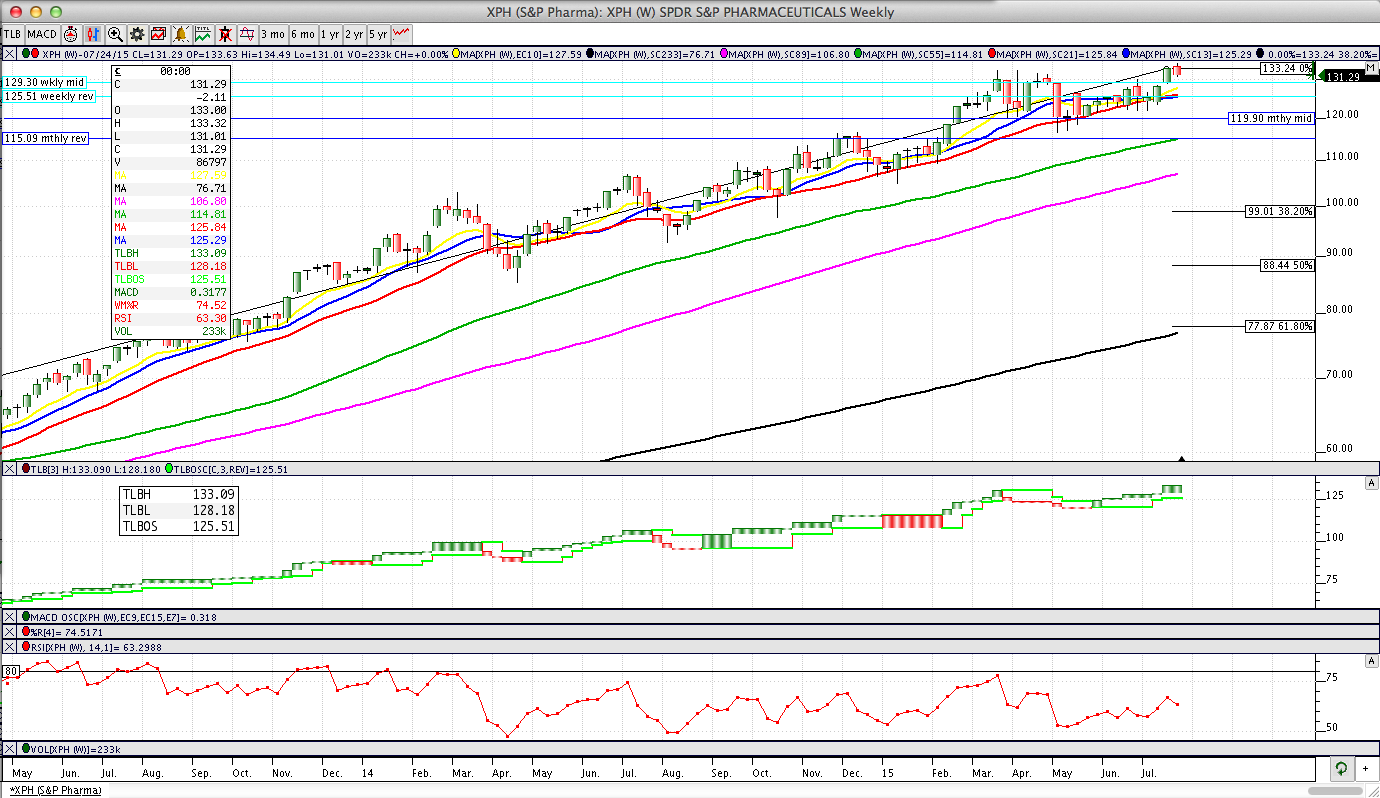1380x798 pixels.
Task: Click the red dot beside %R label
Action: tap(25, 632)
